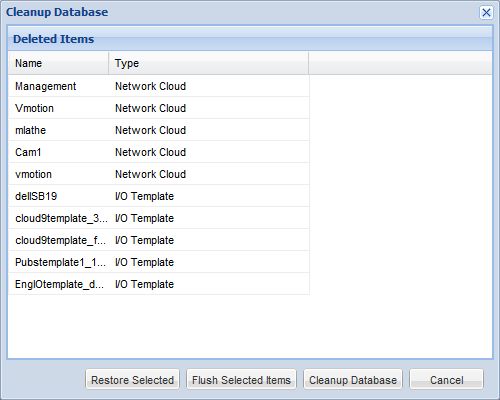Select the Management row name
This screenshot has height=400, width=500.
pyautogui.click(x=46, y=86)
